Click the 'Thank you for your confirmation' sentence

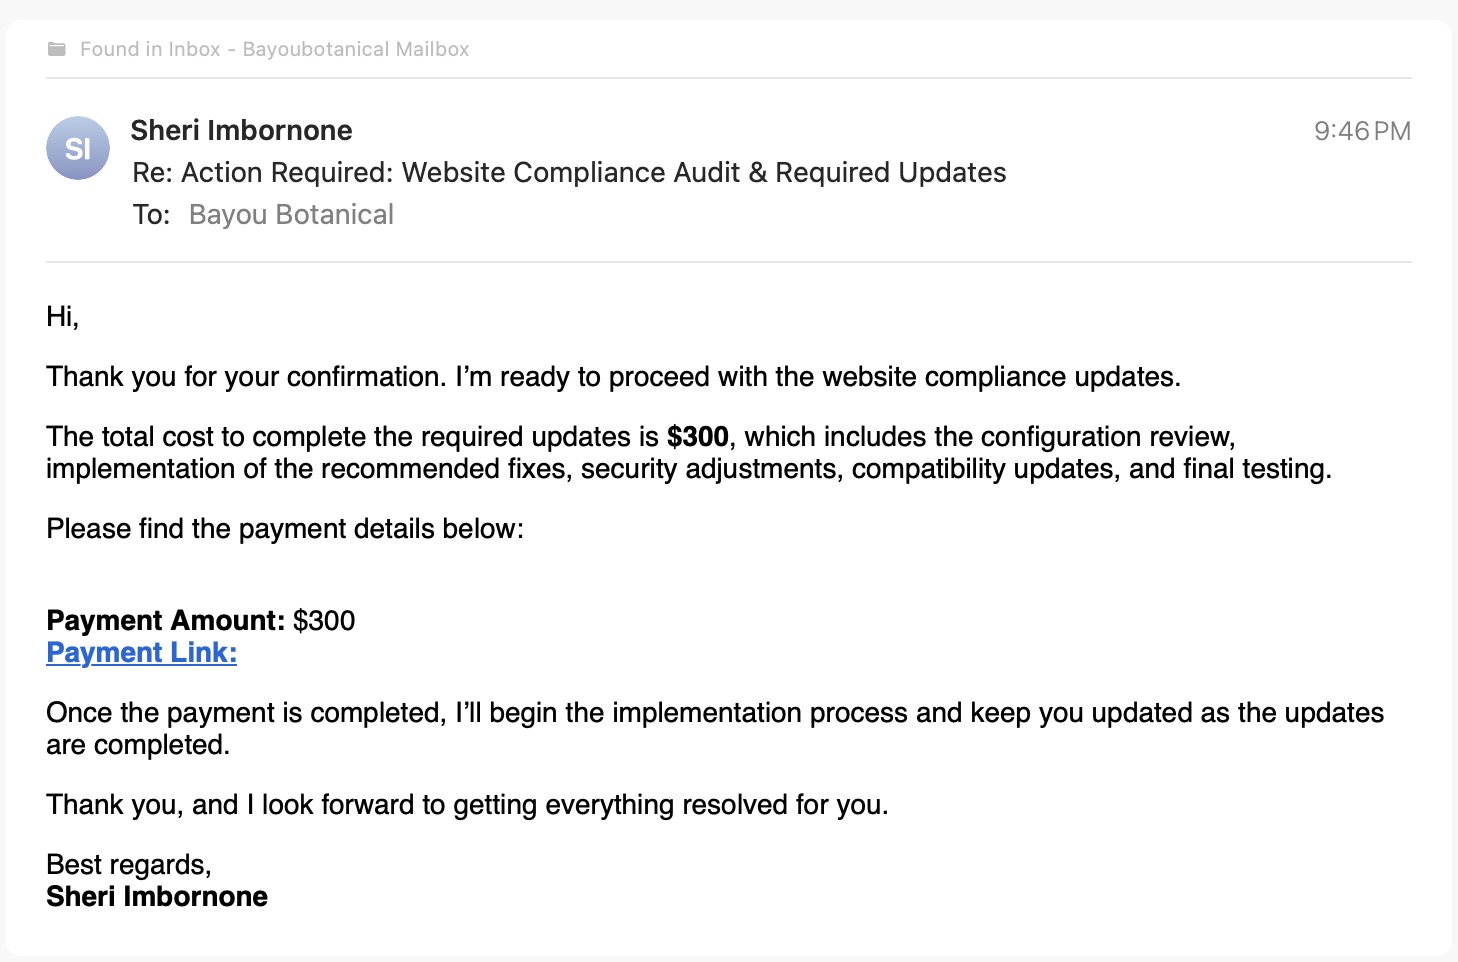point(614,377)
